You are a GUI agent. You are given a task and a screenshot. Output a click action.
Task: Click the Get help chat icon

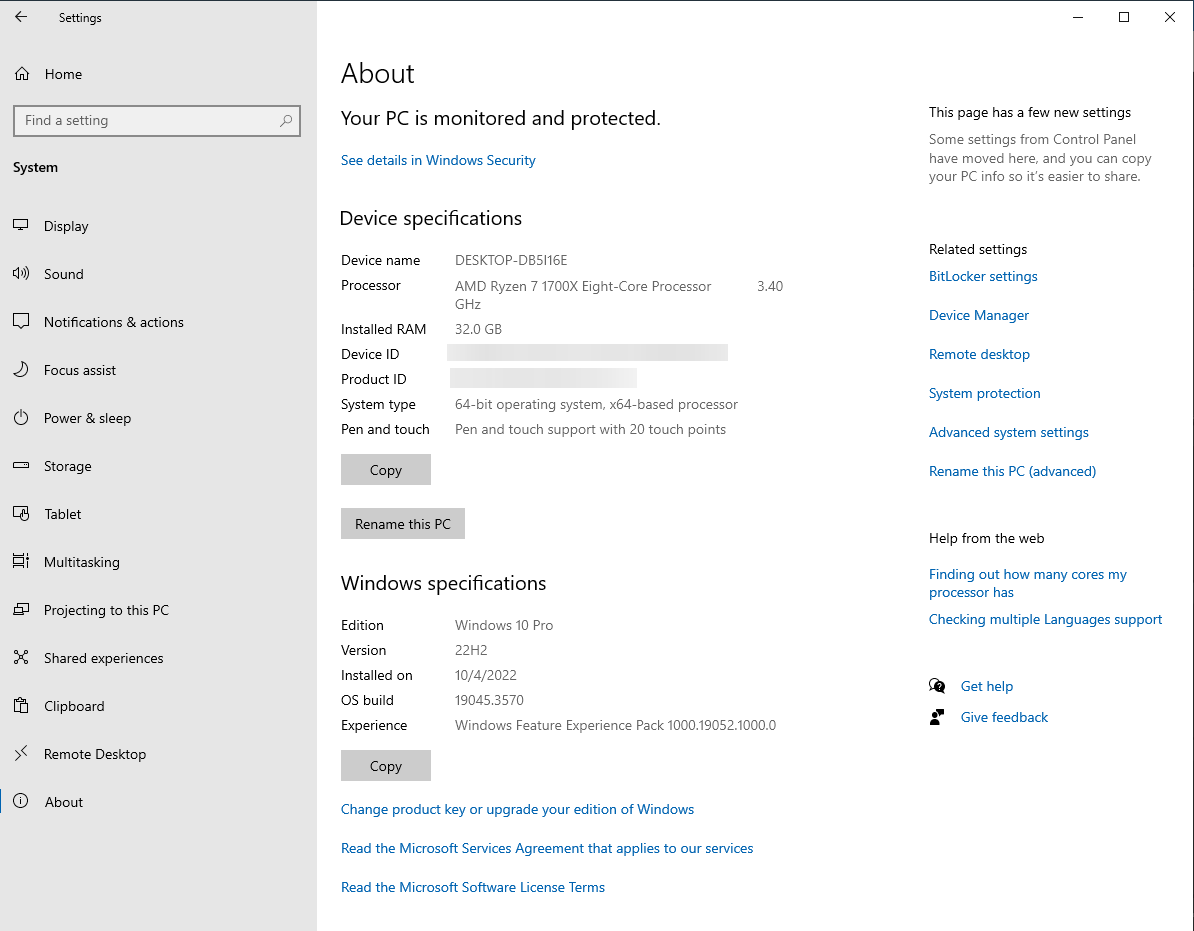pyautogui.click(x=937, y=686)
